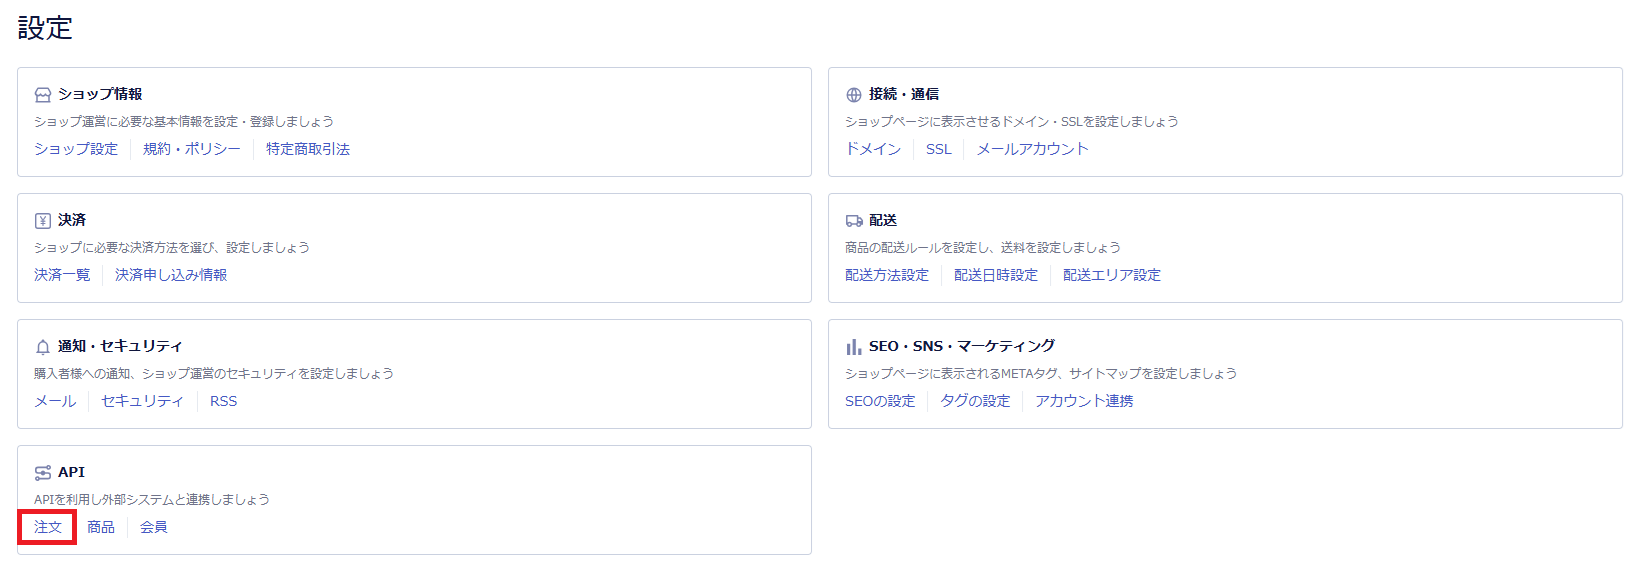Click the delivery truck icon beside 配送

click(854, 221)
